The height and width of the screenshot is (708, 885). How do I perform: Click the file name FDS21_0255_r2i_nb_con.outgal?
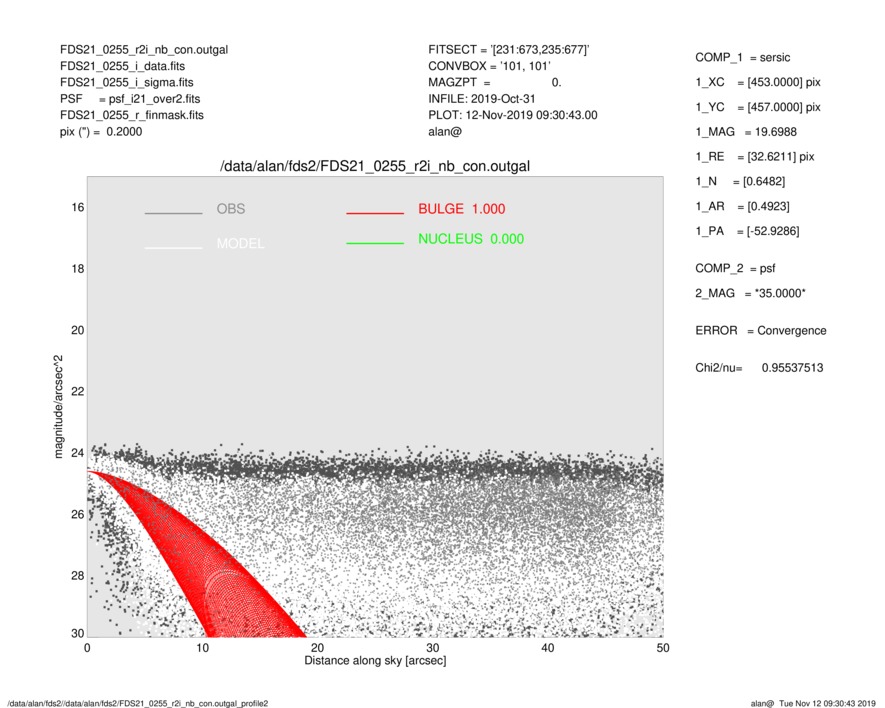pos(144,50)
